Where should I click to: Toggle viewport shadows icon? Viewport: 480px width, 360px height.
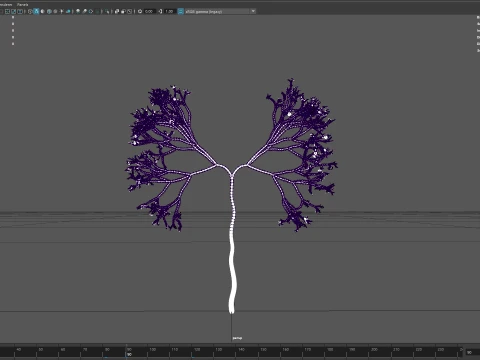[x=68, y=11]
